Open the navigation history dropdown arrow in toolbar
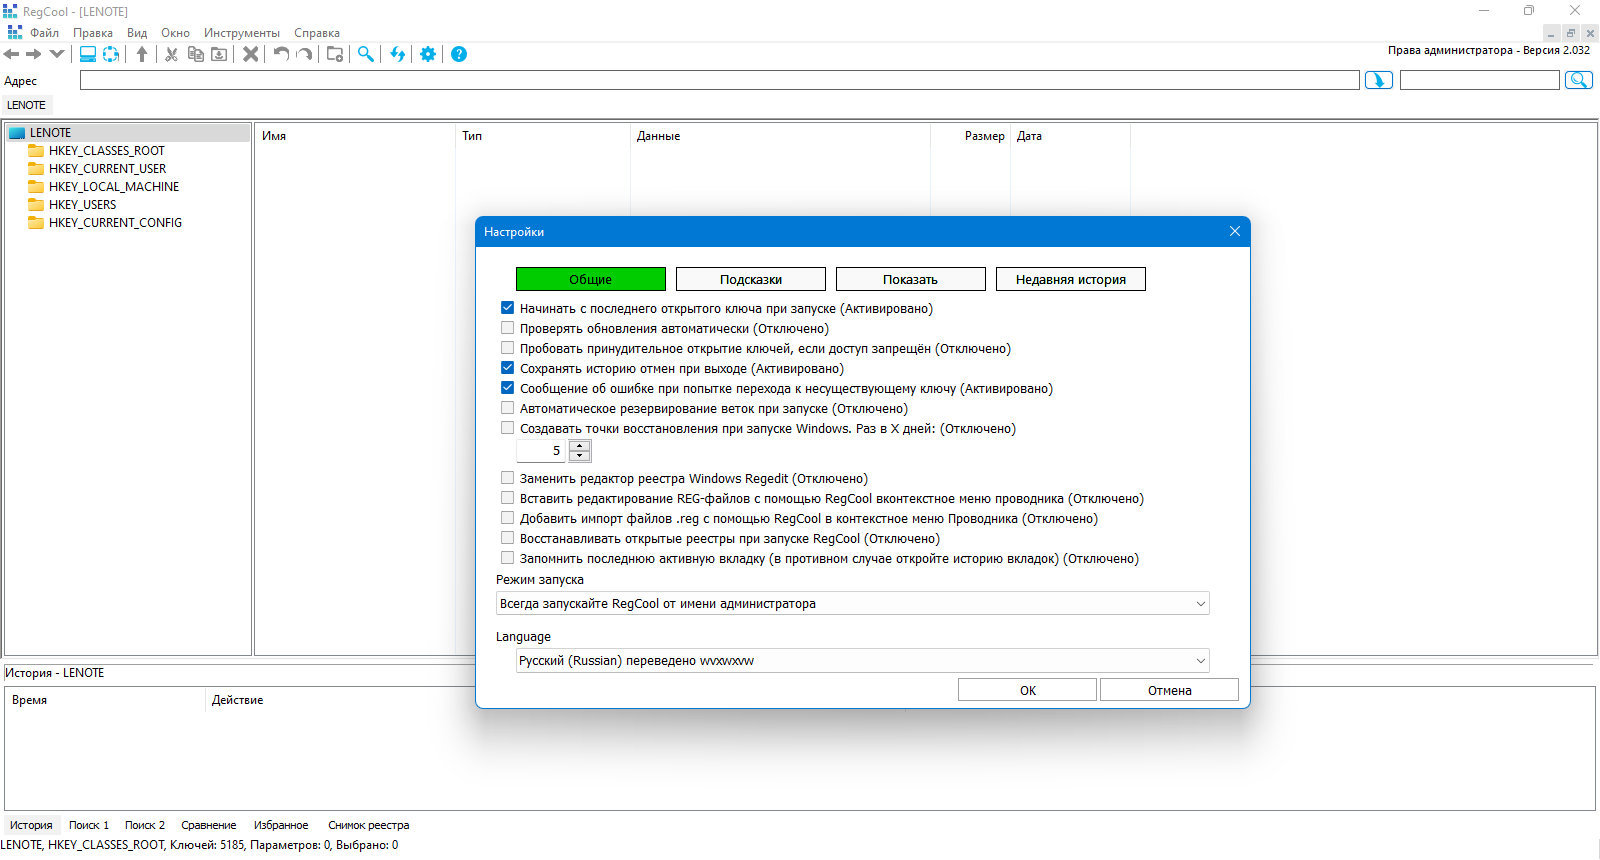This screenshot has height=860, width=1600. click(x=57, y=54)
